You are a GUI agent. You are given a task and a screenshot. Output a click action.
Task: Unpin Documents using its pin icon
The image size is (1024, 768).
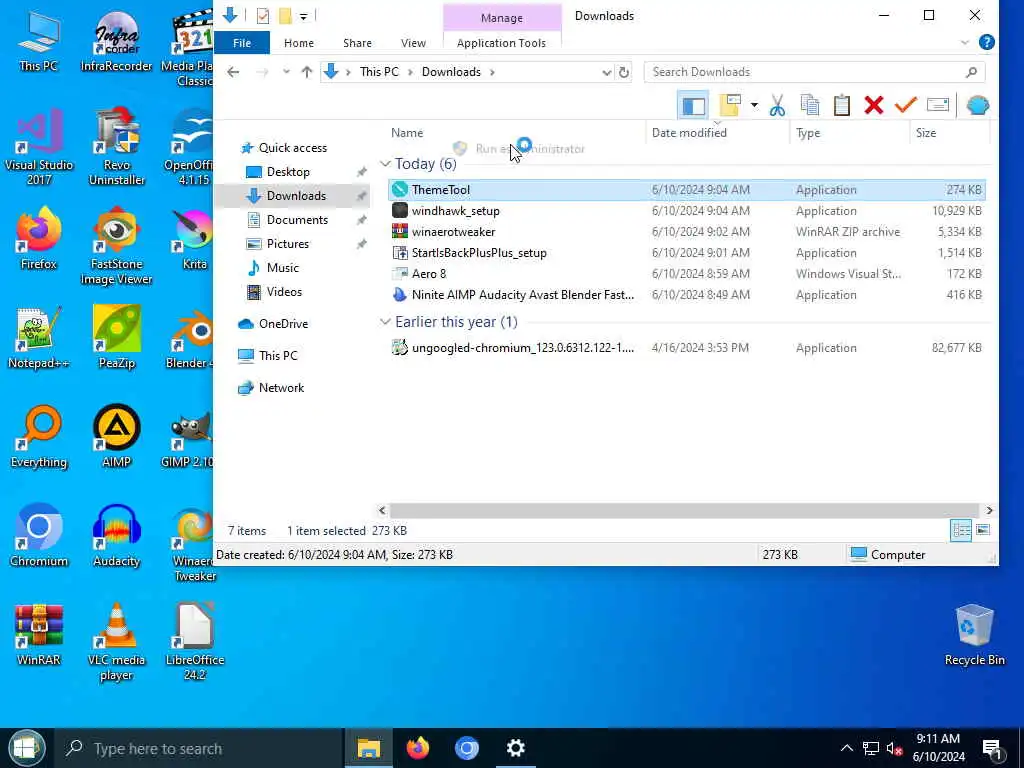point(361,220)
